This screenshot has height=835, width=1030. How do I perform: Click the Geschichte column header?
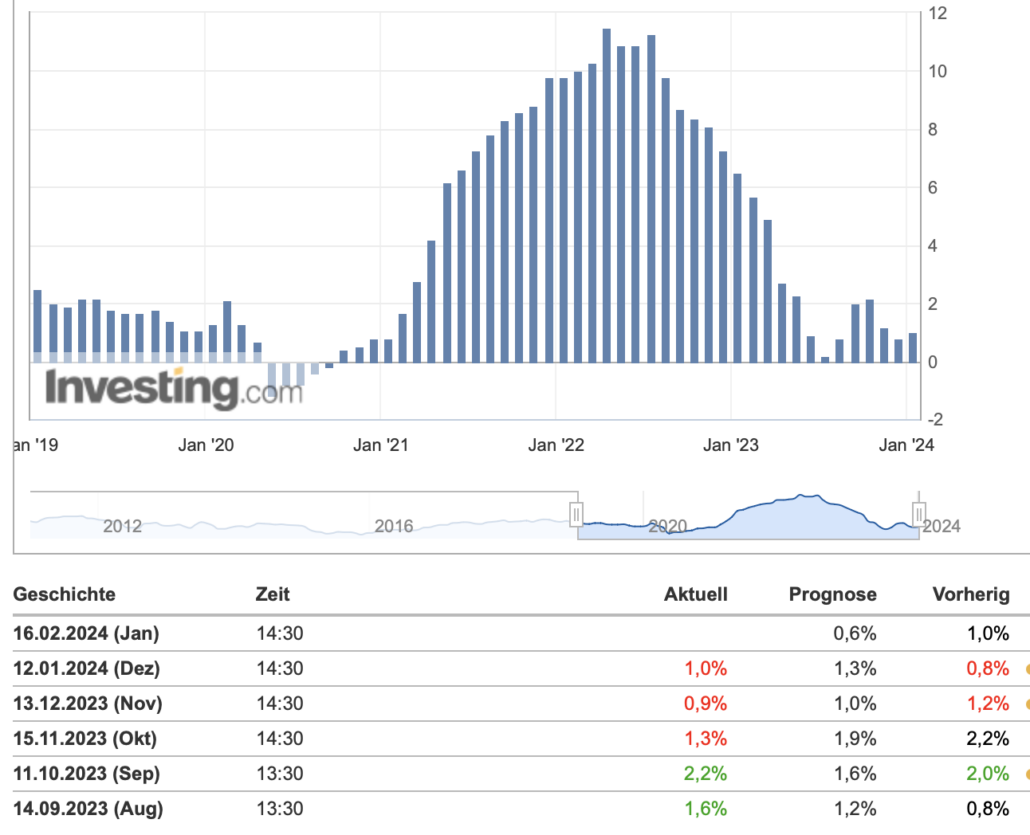pyautogui.click(x=64, y=594)
